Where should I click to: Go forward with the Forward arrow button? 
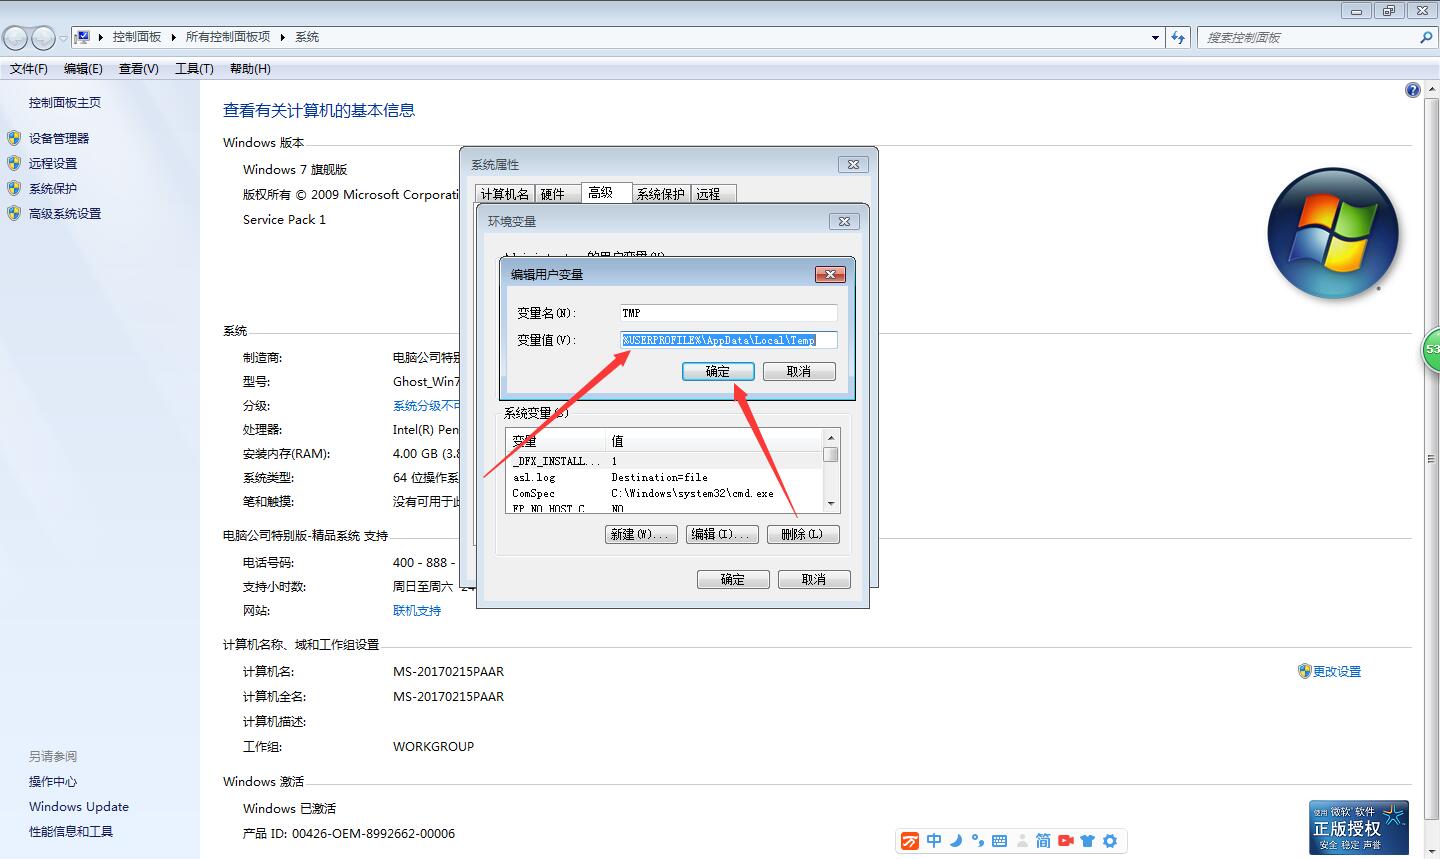pyautogui.click(x=43, y=38)
